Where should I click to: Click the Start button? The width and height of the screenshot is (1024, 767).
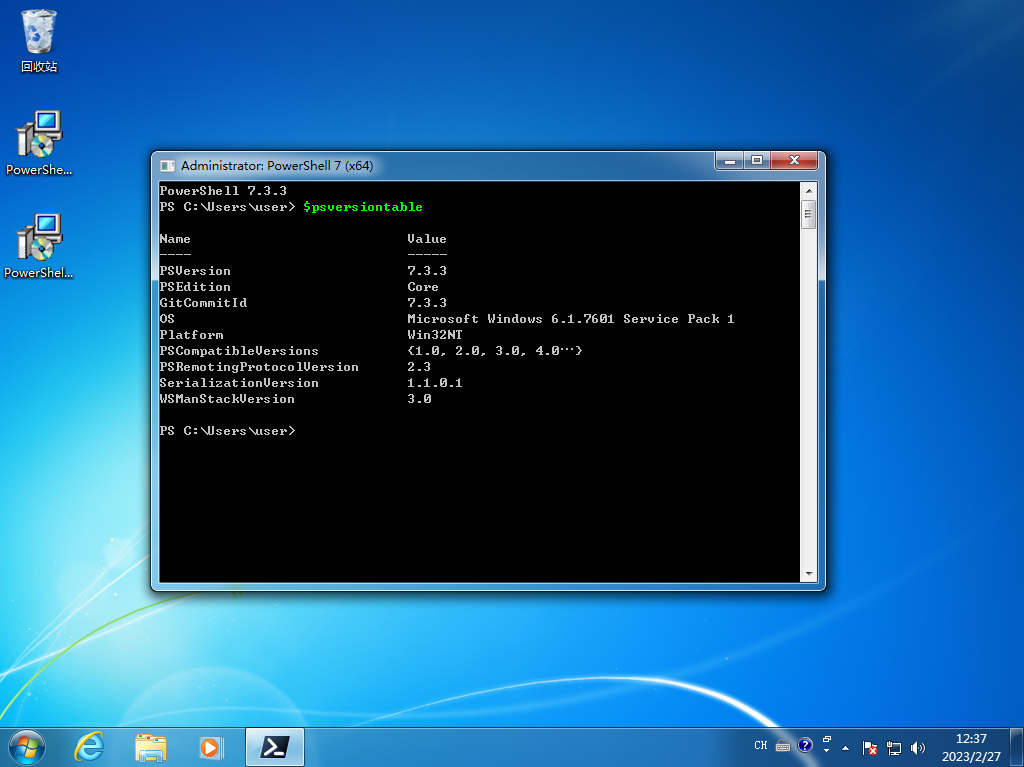25,747
